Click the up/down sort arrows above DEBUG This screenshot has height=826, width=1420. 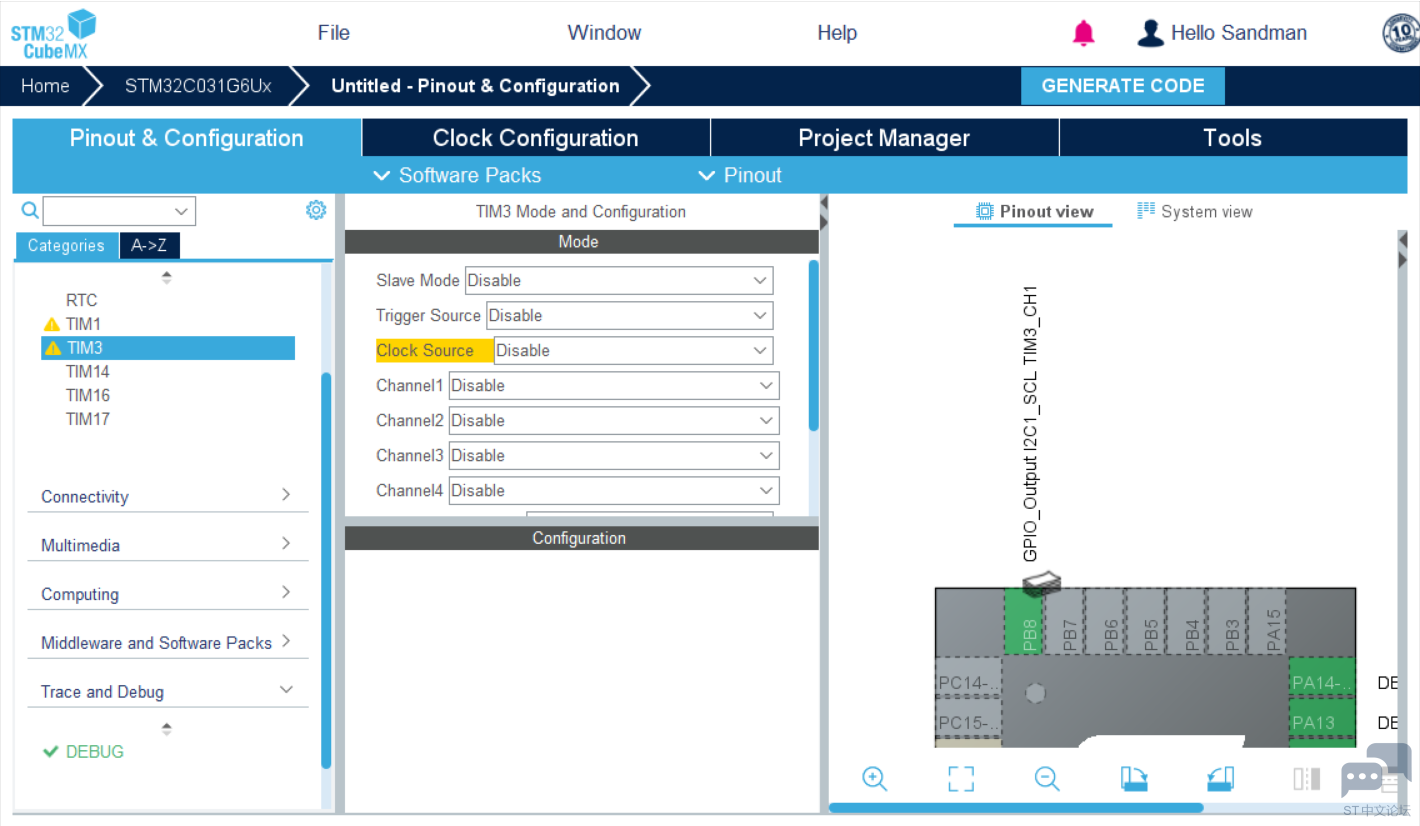(166, 729)
